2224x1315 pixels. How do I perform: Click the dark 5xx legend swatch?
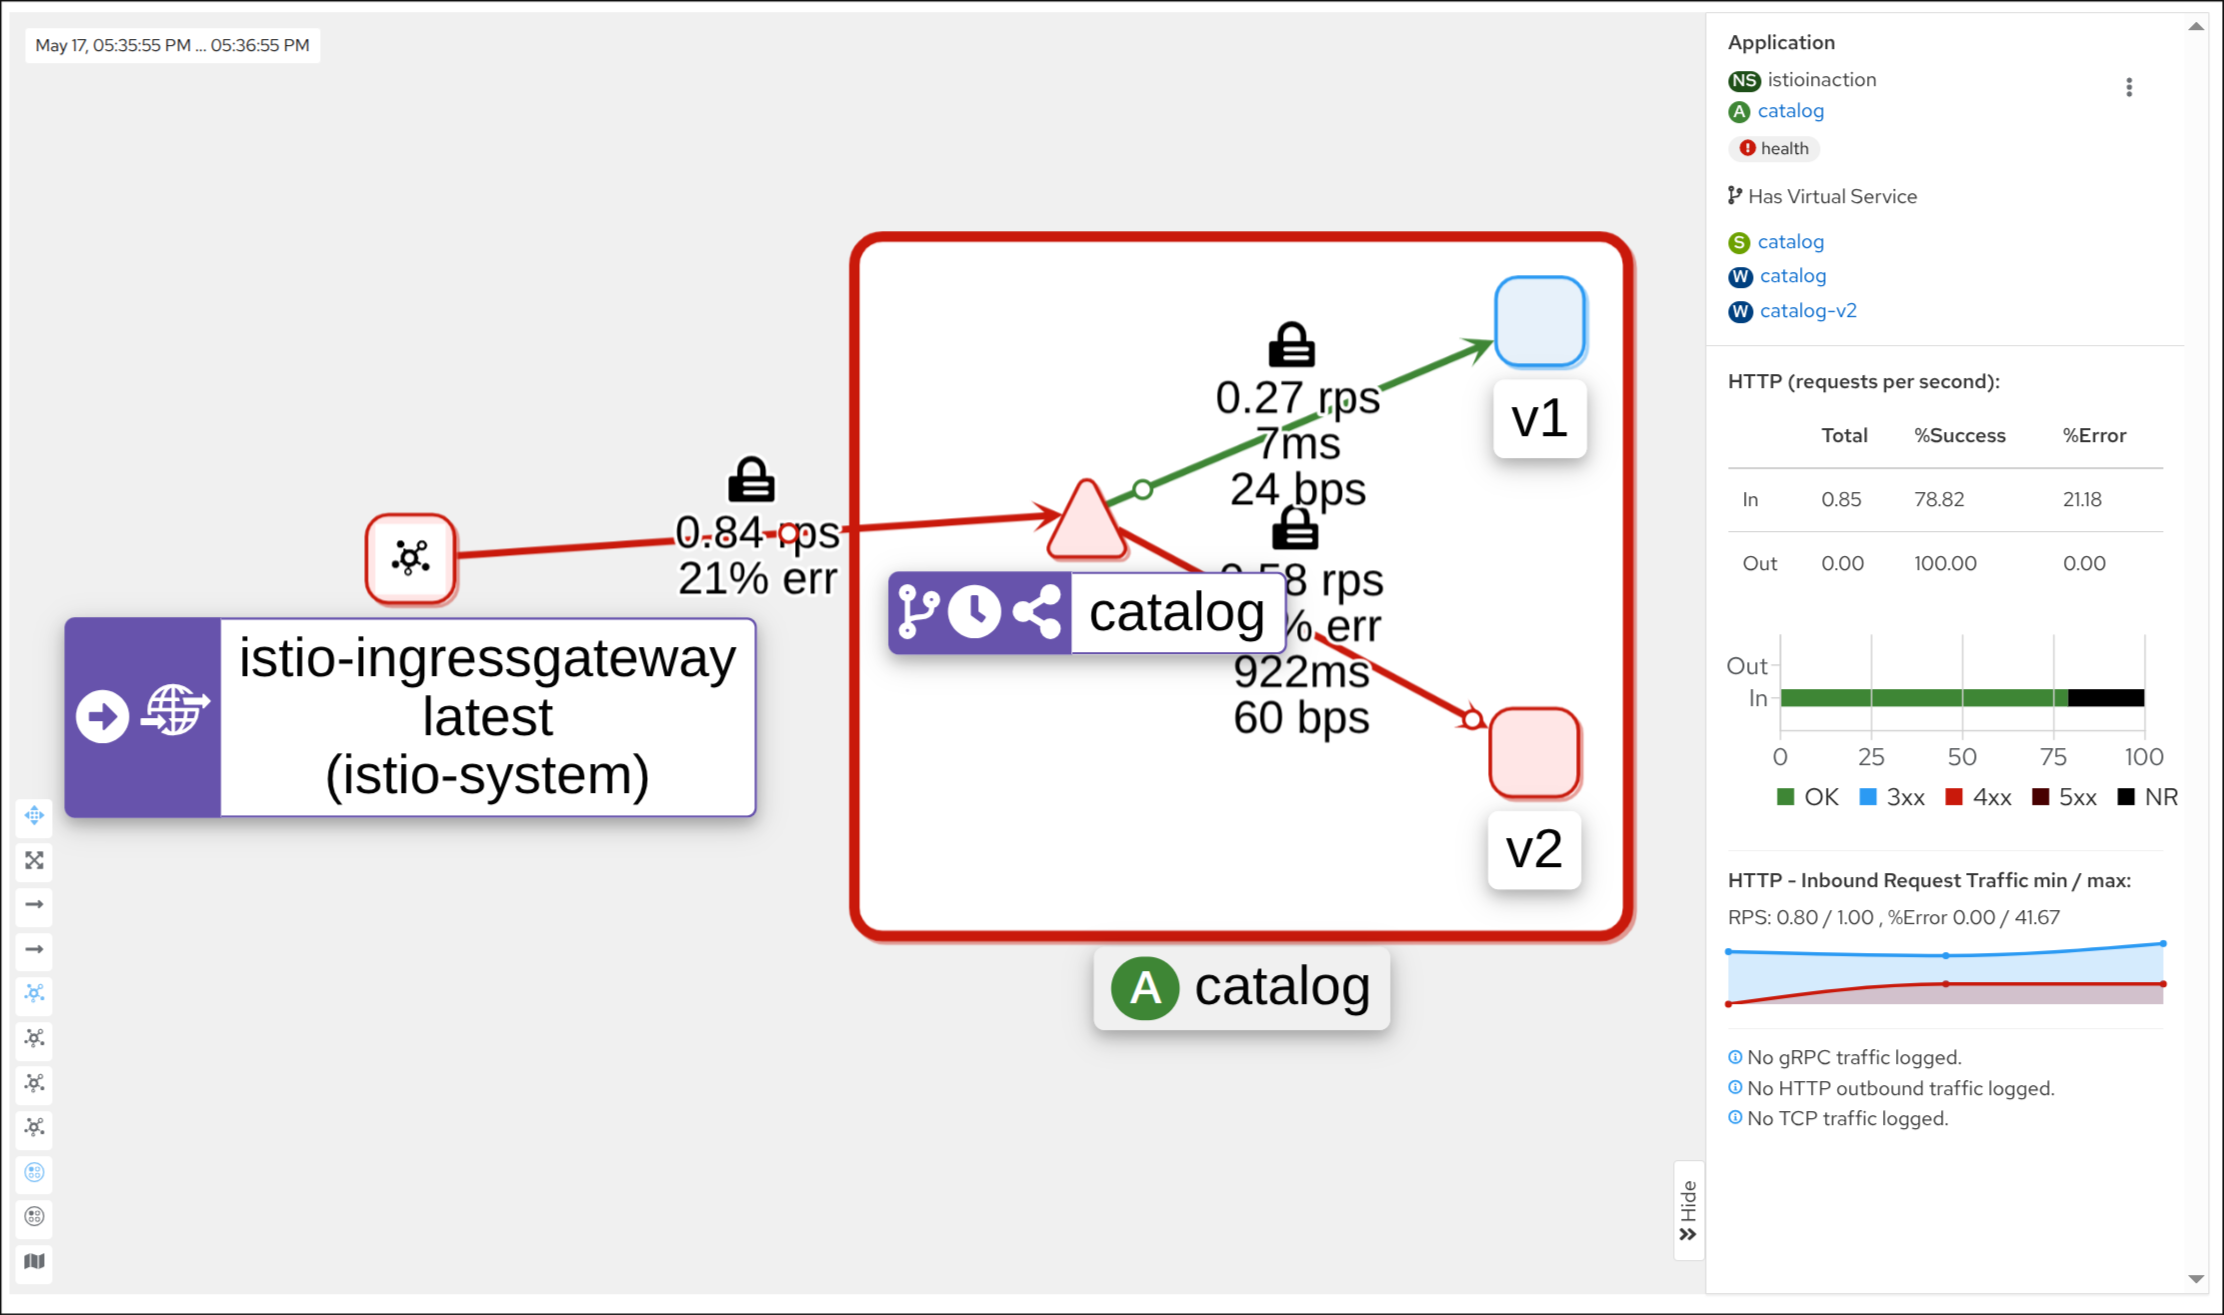pos(2040,797)
